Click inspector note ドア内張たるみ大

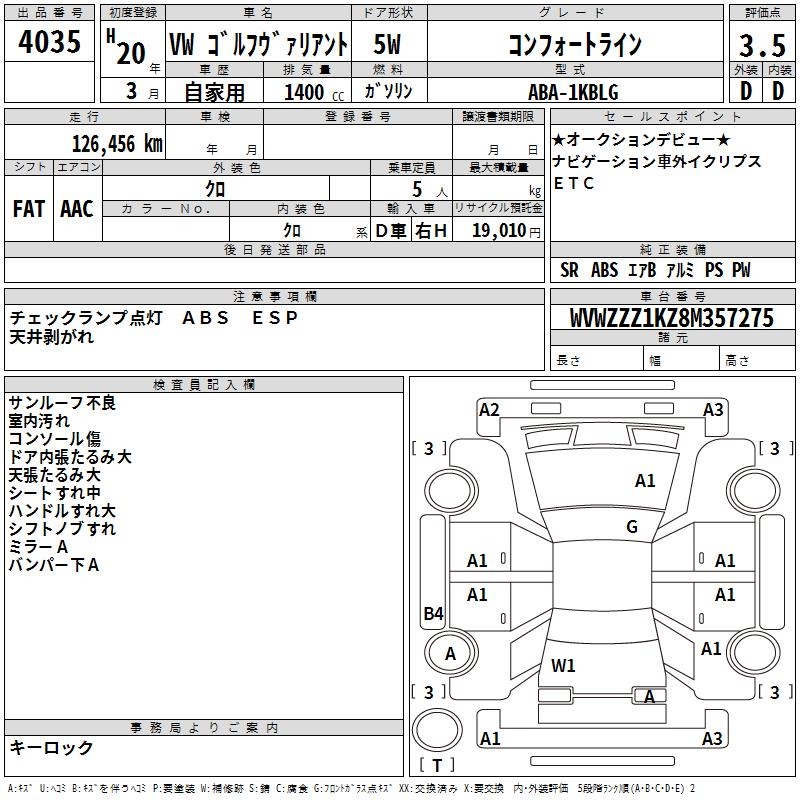point(70,457)
